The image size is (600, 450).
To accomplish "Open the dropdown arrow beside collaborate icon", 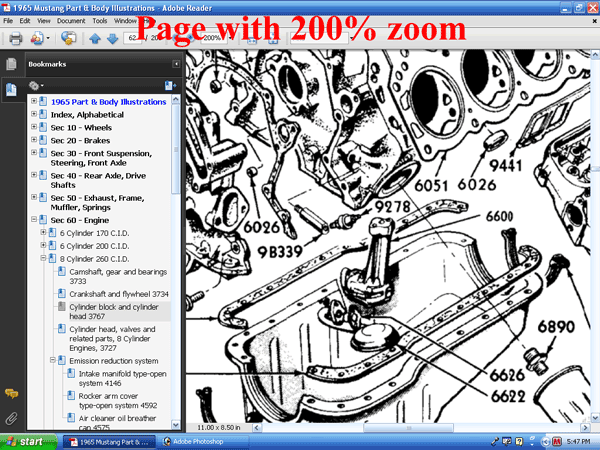I will click(48, 38).
